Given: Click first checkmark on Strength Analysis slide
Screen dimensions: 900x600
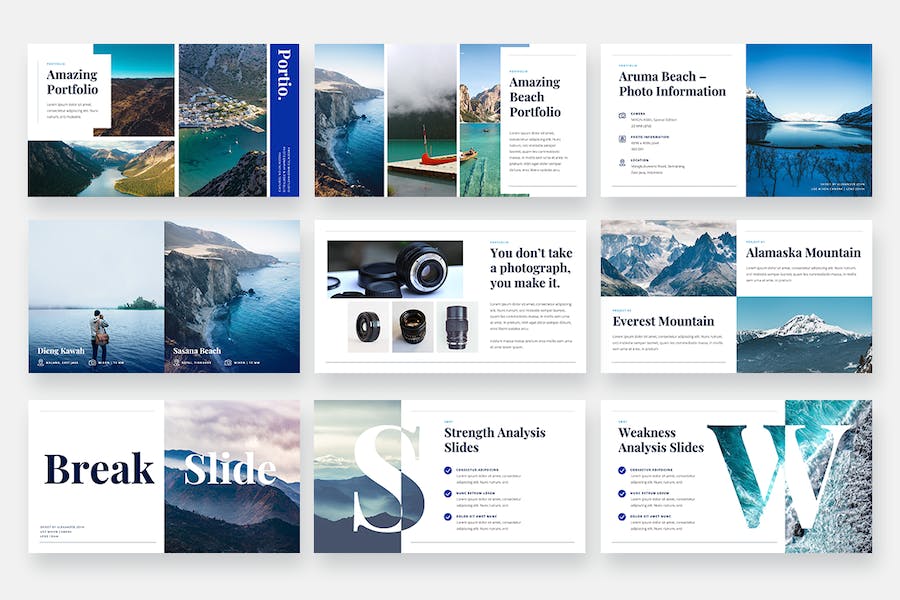Looking at the screenshot, I should (448, 470).
